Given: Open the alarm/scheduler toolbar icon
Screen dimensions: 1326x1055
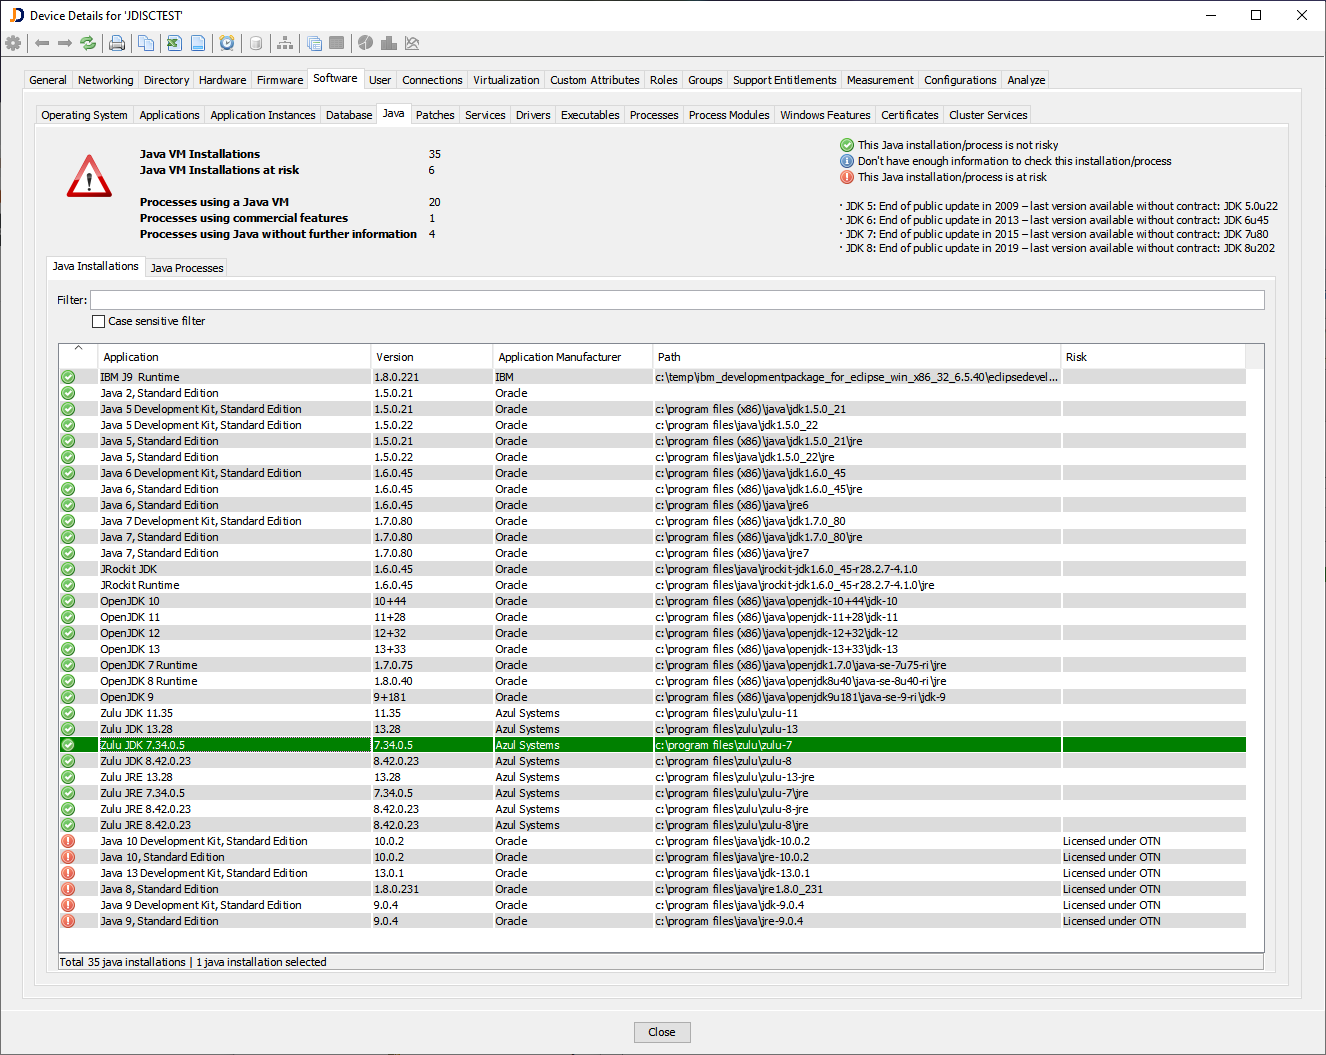Looking at the screenshot, I should pos(227,43).
